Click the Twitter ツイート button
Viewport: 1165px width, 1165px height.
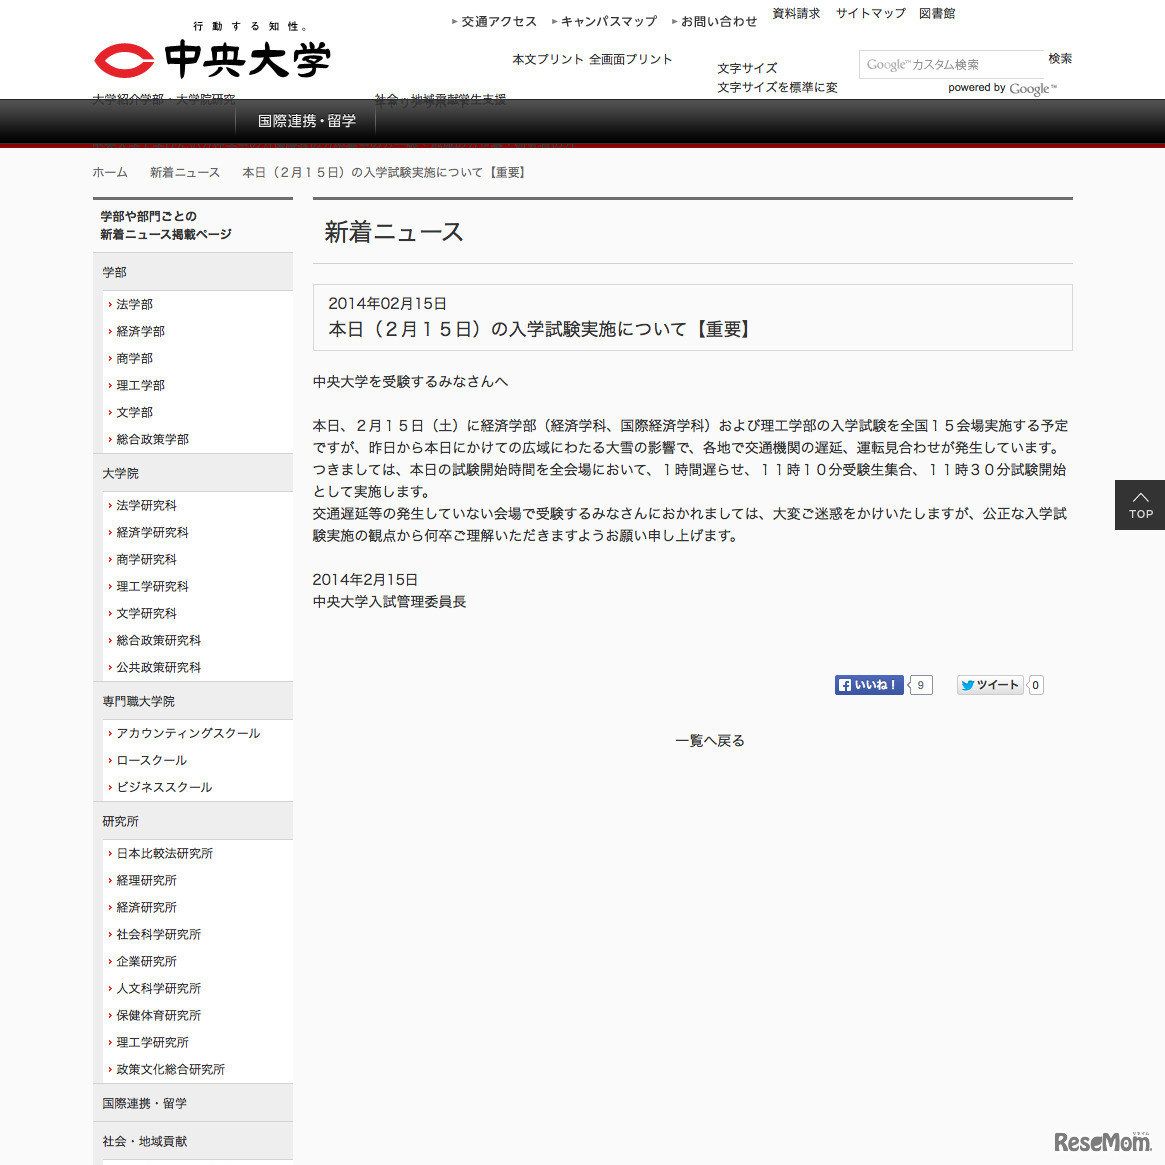pyautogui.click(x=989, y=685)
